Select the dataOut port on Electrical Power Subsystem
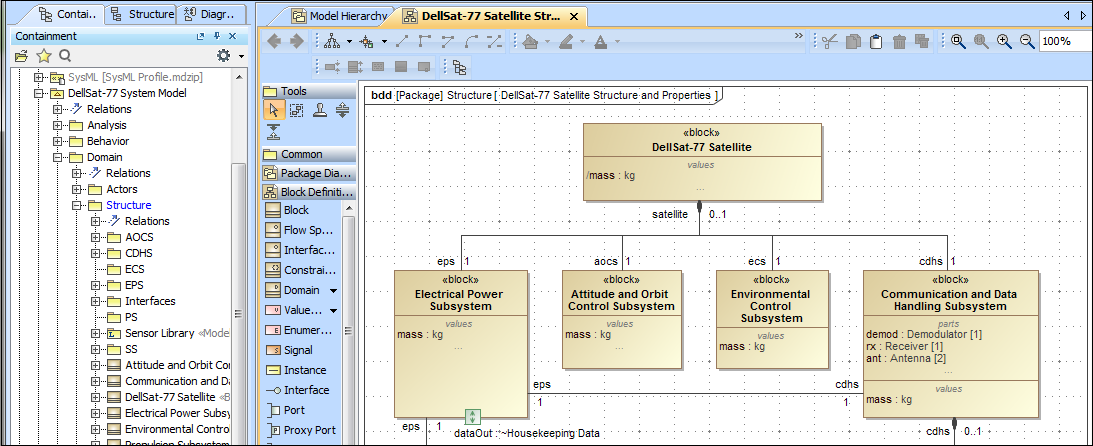This screenshot has width=1093, height=446. click(473, 417)
